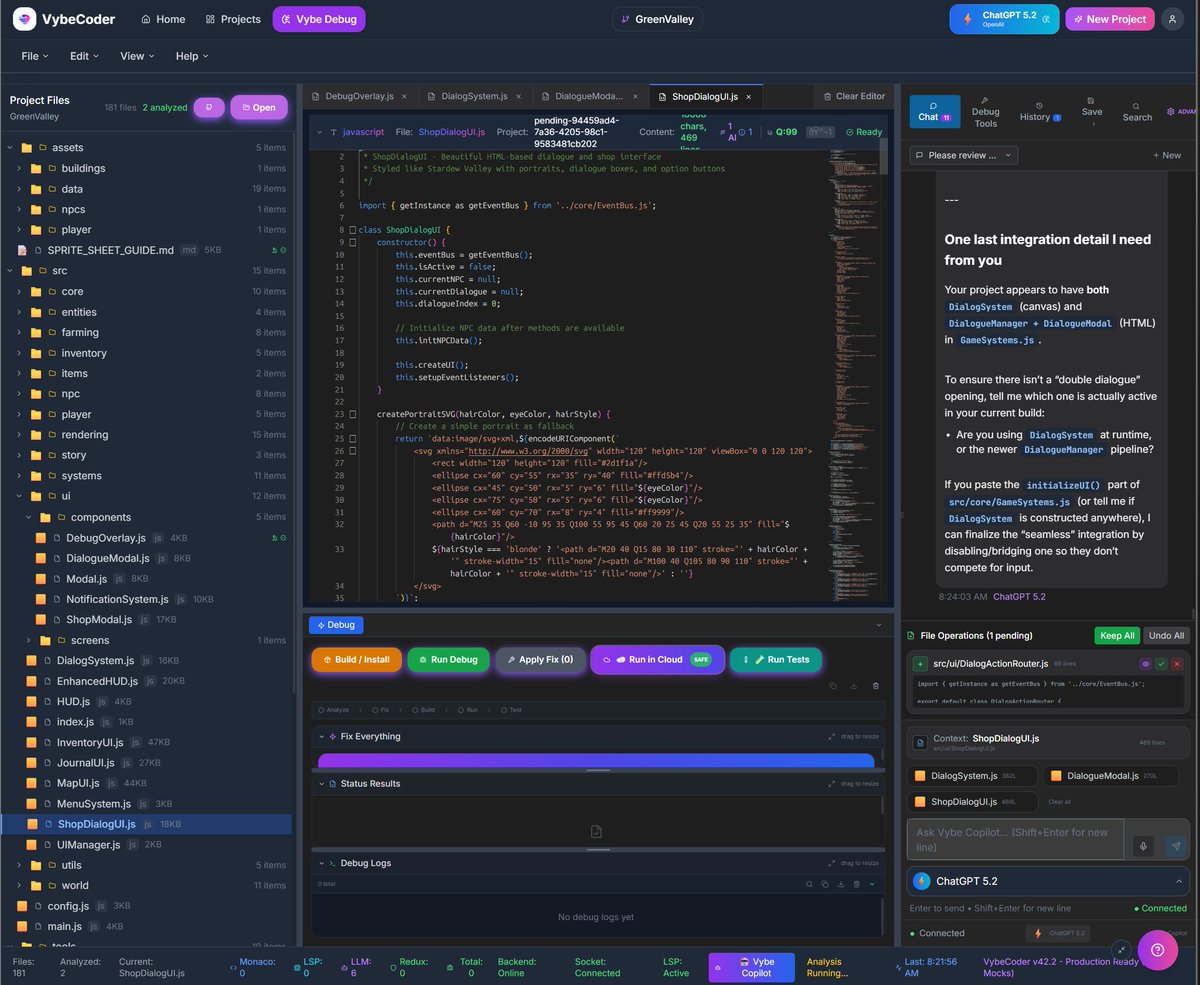Open the Help menu
The height and width of the screenshot is (985, 1200).
(192, 56)
